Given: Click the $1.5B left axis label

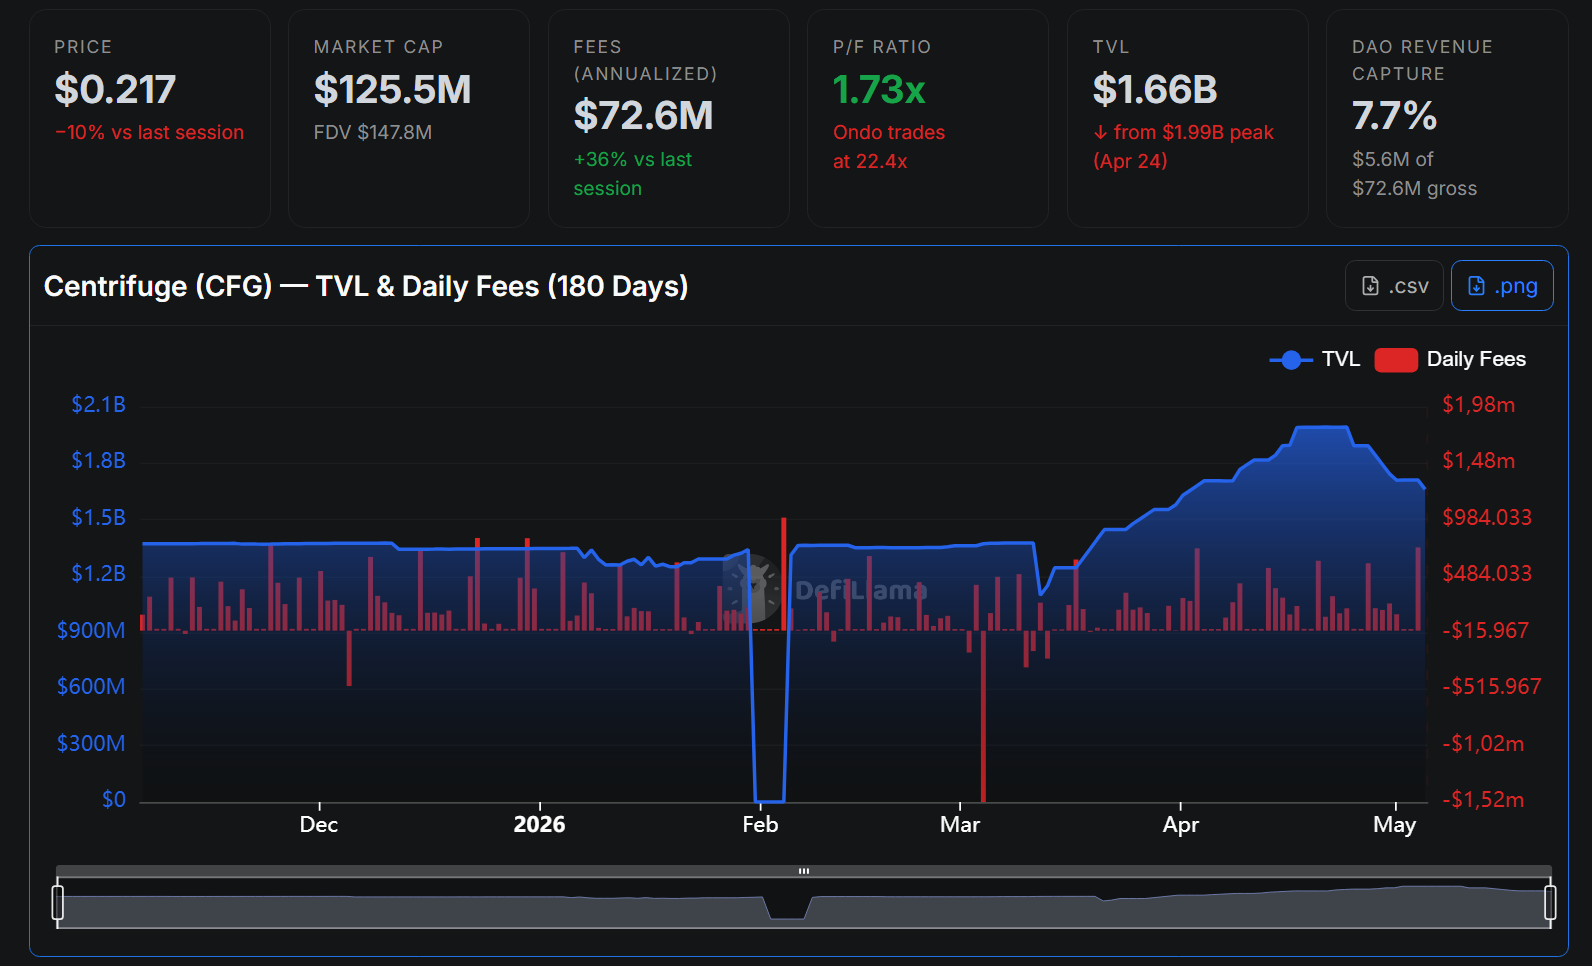Looking at the screenshot, I should point(98,518).
